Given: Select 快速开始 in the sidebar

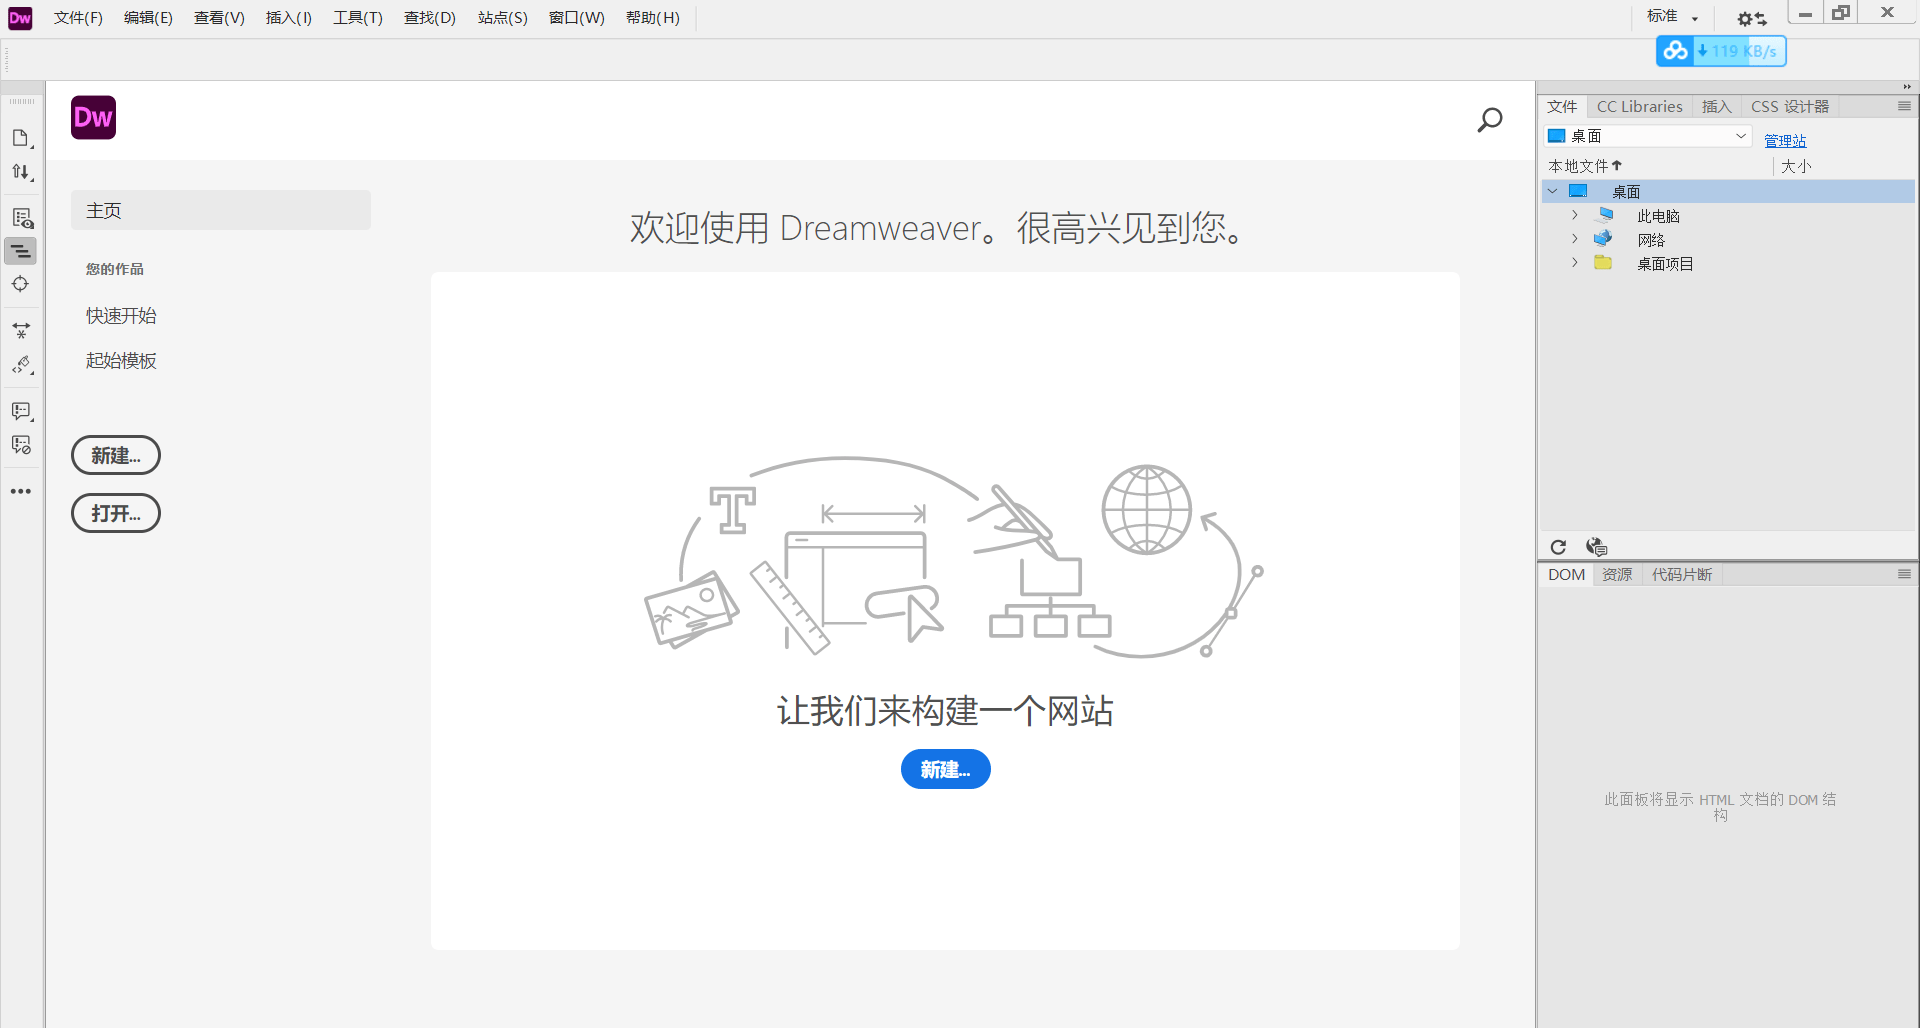Looking at the screenshot, I should click(x=121, y=316).
